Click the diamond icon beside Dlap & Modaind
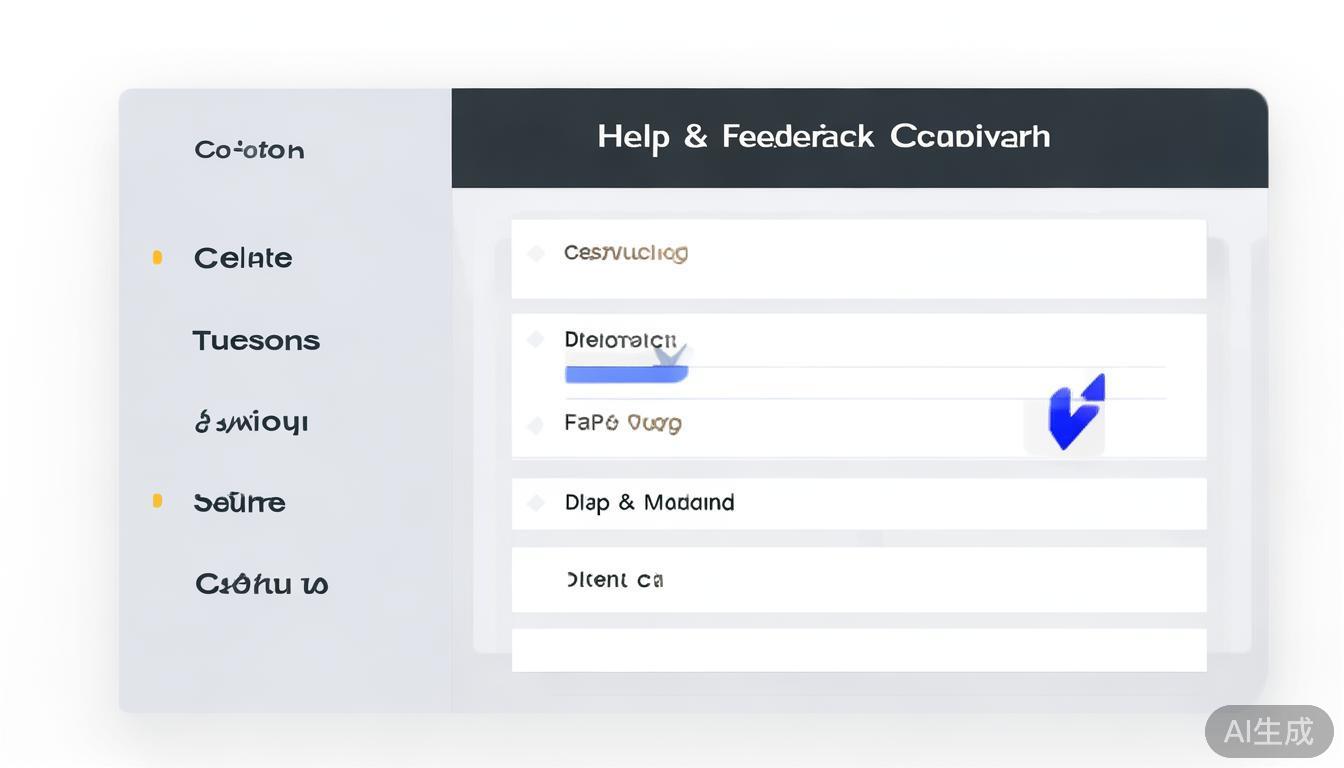Screen dimensions: 1344x768 tap(536, 503)
